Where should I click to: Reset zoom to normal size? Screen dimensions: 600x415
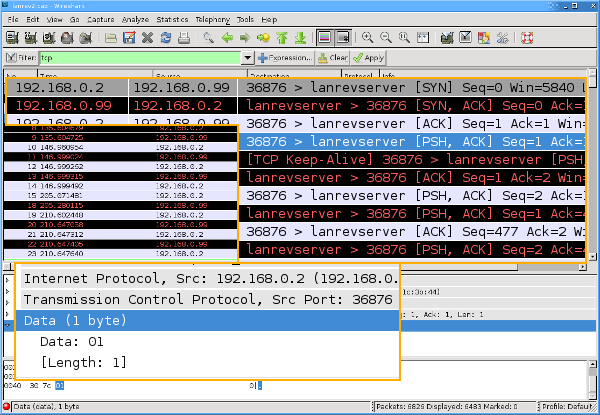pyautogui.click(x=404, y=37)
